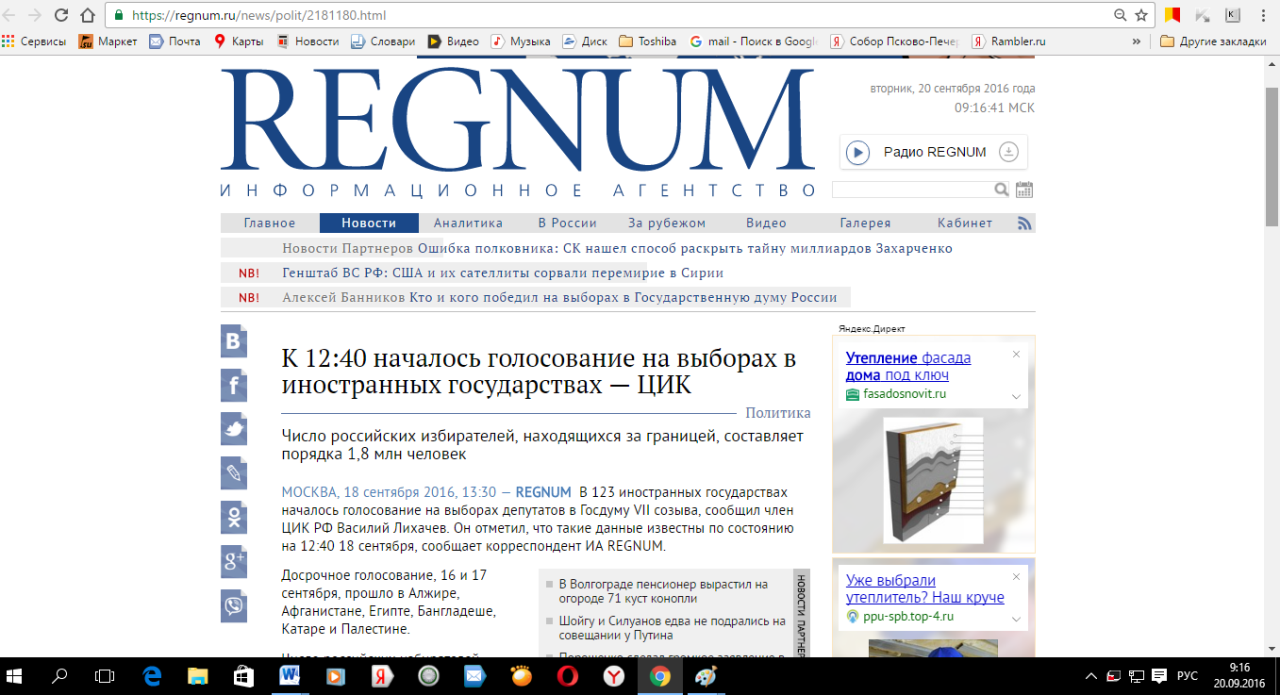Share the article on LiveJournal
Viewport: 1280px width, 695px height.
pyautogui.click(x=234, y=473)
